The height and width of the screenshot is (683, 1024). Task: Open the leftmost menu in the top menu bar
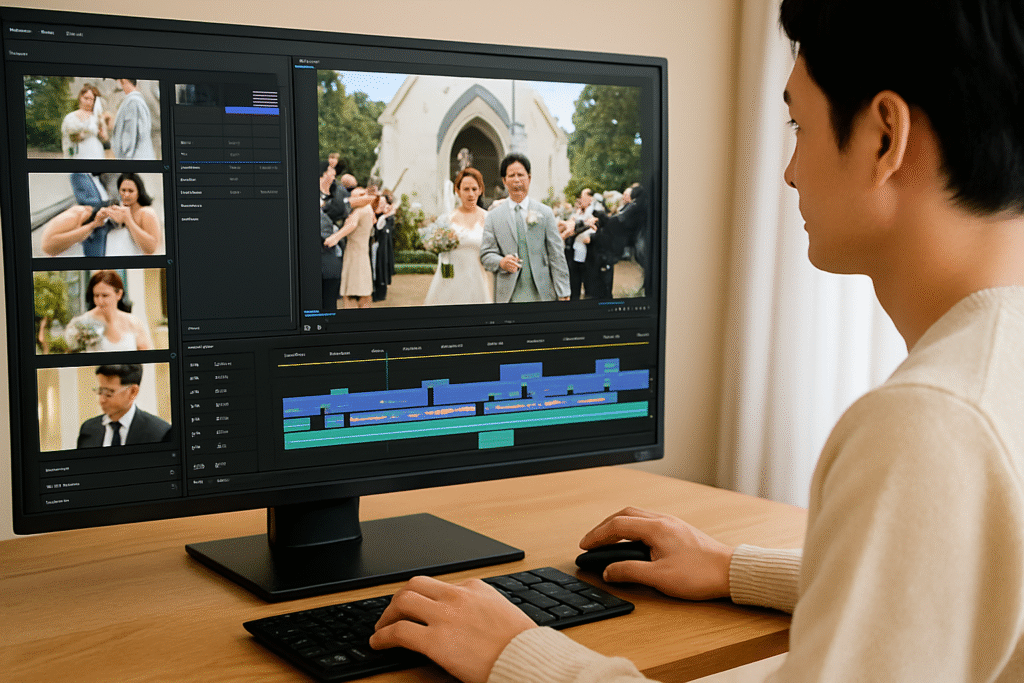click(22, 31)
